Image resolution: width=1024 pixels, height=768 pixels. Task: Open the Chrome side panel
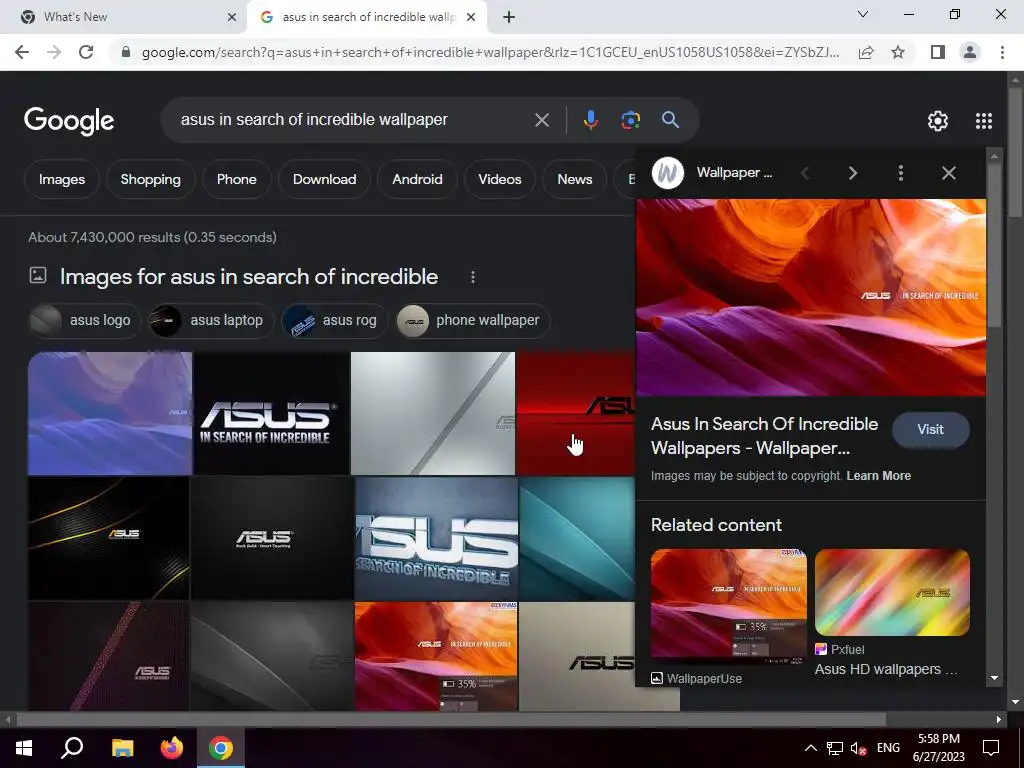pos(938,52)
